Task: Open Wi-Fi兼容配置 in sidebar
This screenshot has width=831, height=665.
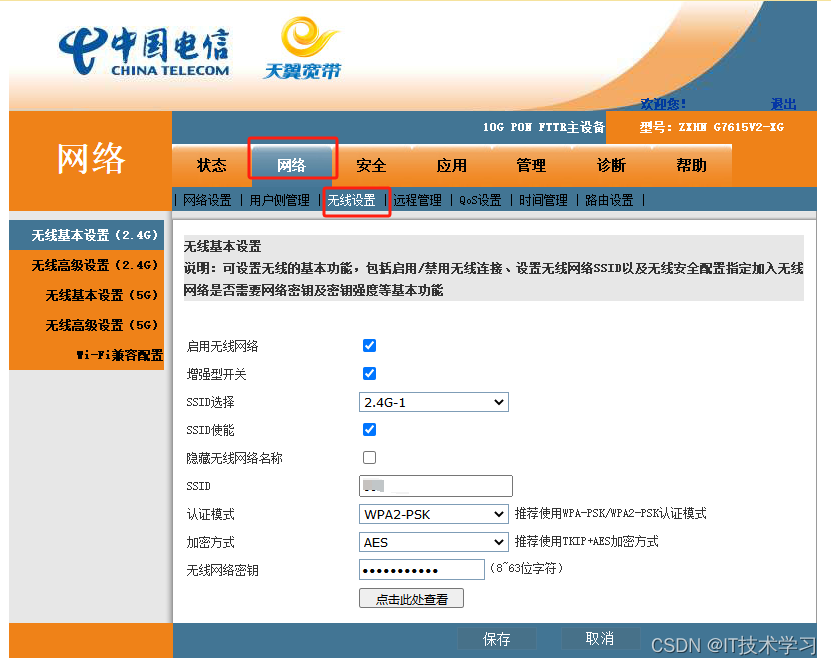Action: (x=119, y=355)
